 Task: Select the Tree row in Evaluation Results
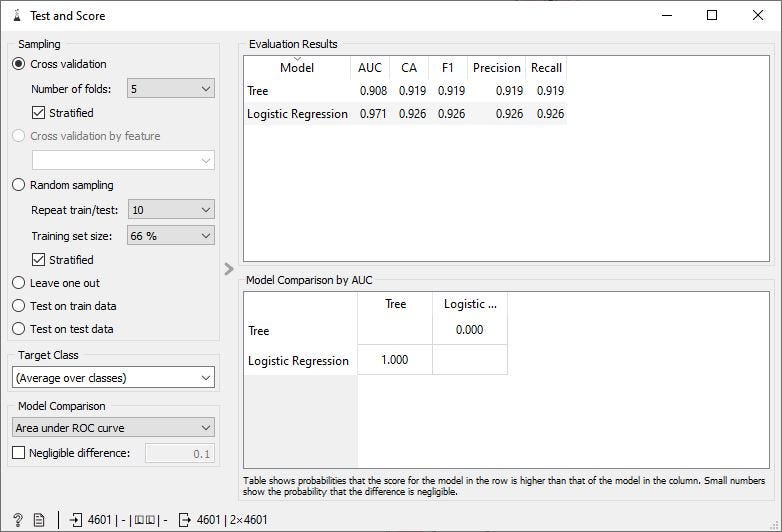405,91
